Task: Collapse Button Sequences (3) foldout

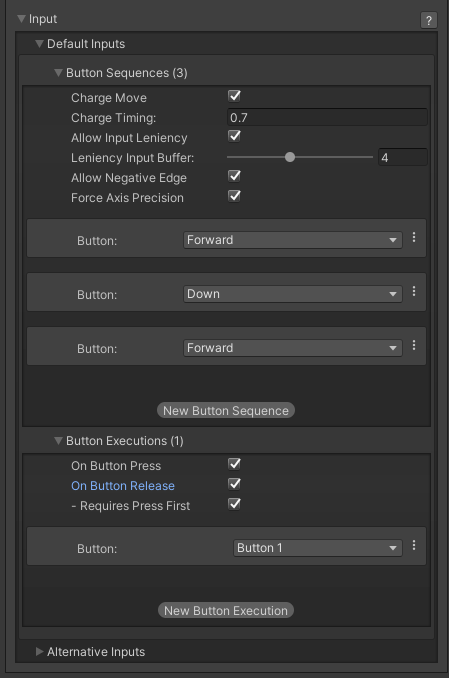Action: click(x=58, y=73)
